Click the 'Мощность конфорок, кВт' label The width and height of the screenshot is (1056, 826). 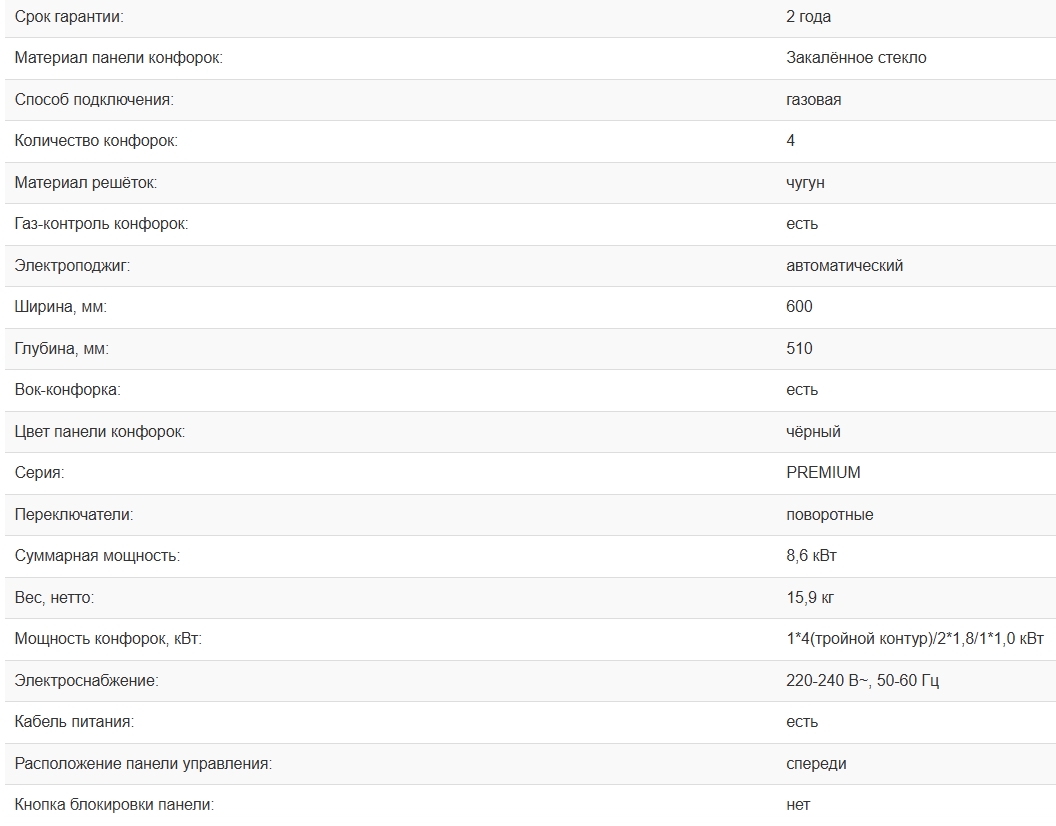point(108,639)
